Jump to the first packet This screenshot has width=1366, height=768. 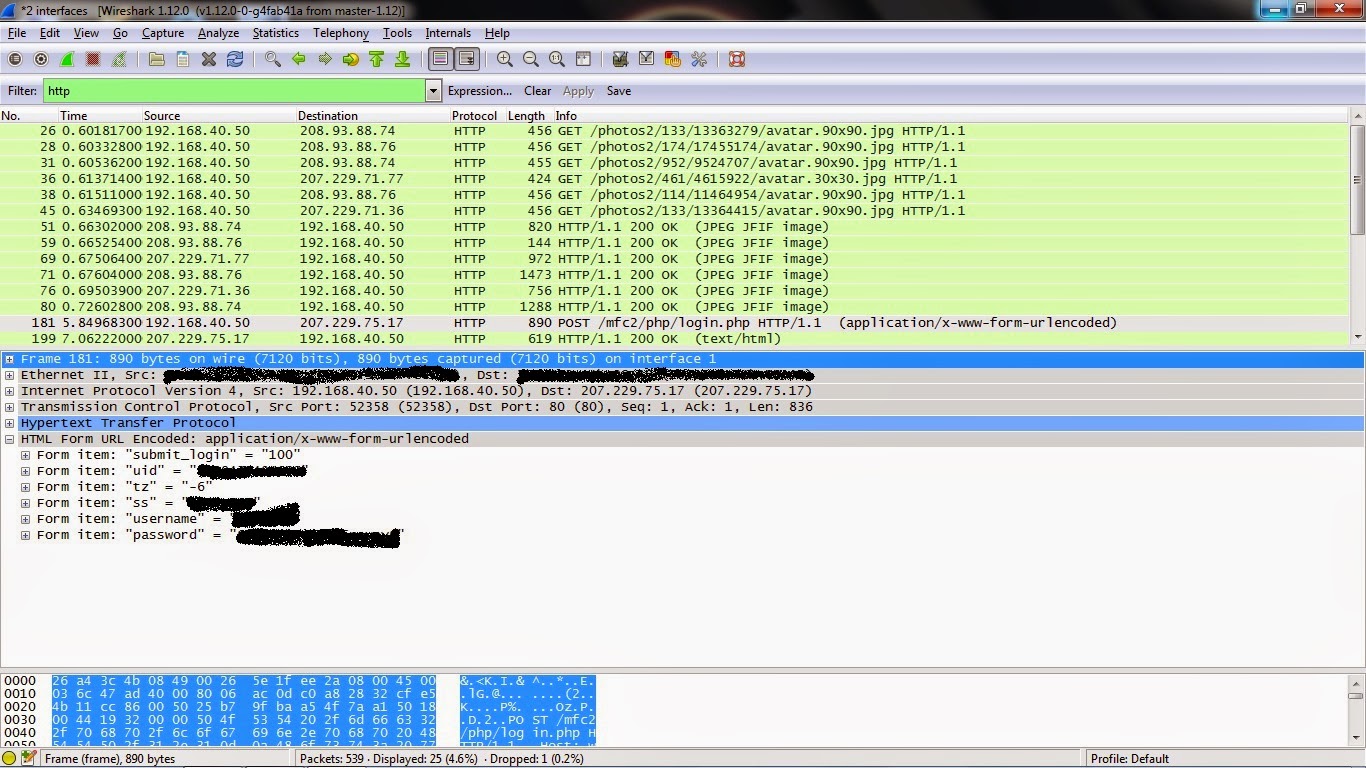point(377,60)
